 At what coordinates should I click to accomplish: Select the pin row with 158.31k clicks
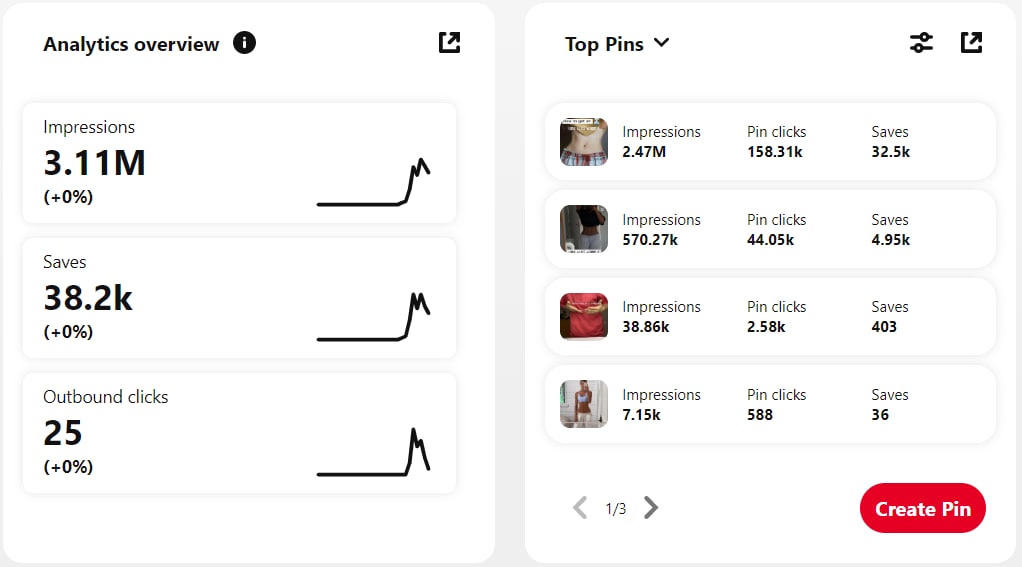[x=770, y=142]
